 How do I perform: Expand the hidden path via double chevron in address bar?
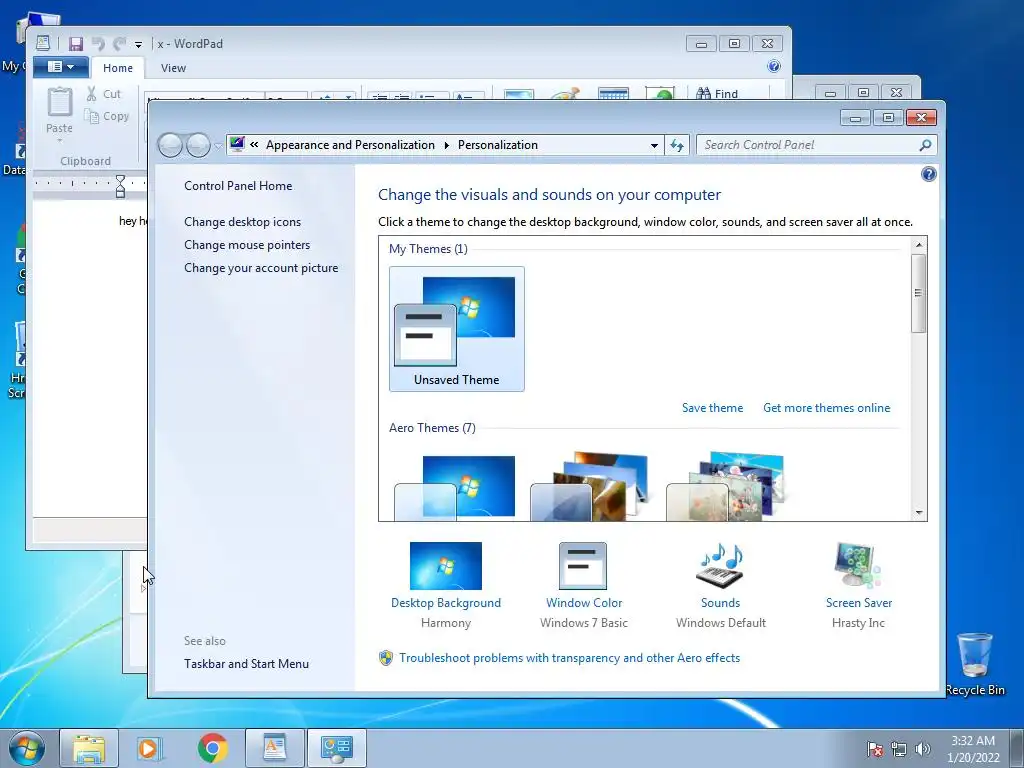[x=254, y=145]
